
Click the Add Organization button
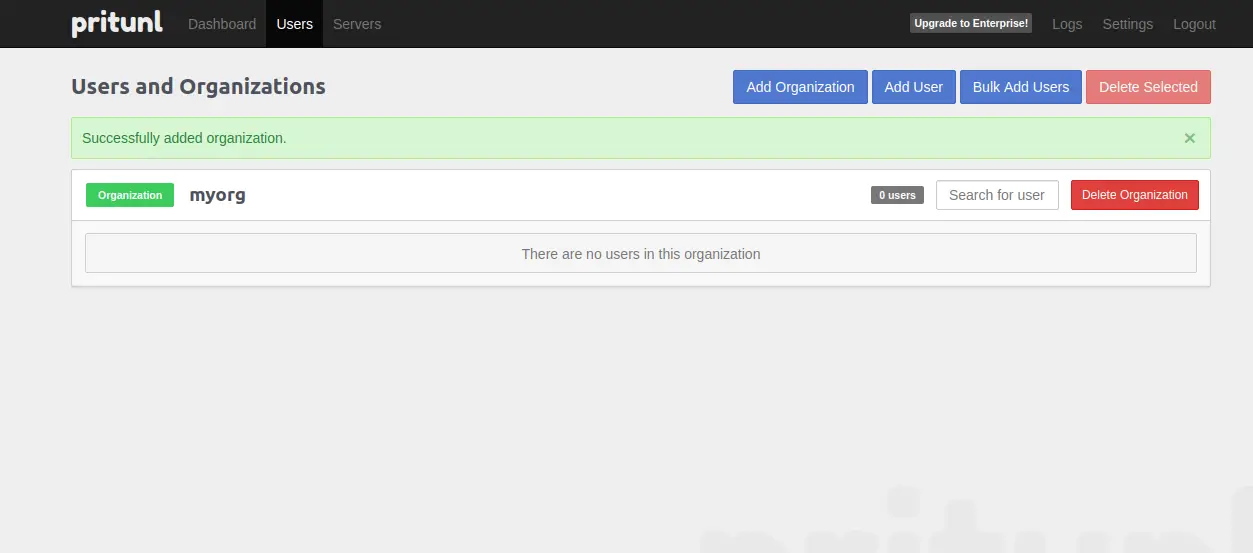click(800, 87)
